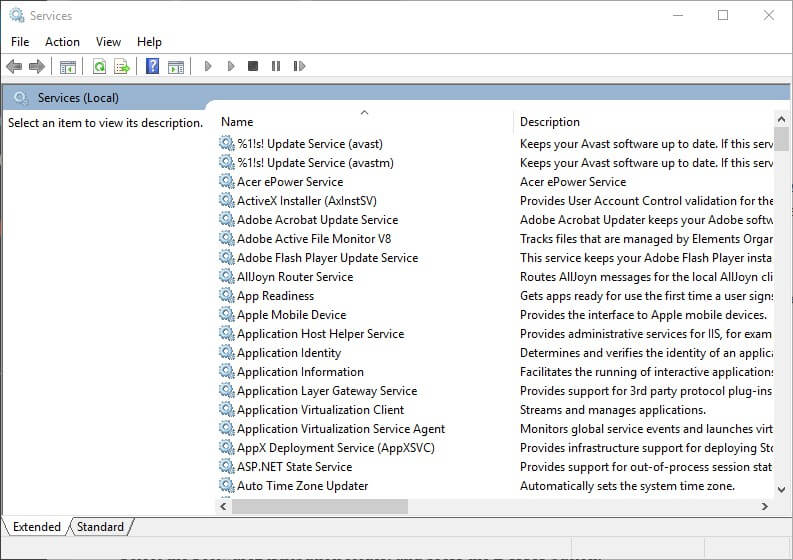Image resolution: width=793 pixels, height=560 pixels.
Task: Click the Start Service play icon
Action: 207,66
